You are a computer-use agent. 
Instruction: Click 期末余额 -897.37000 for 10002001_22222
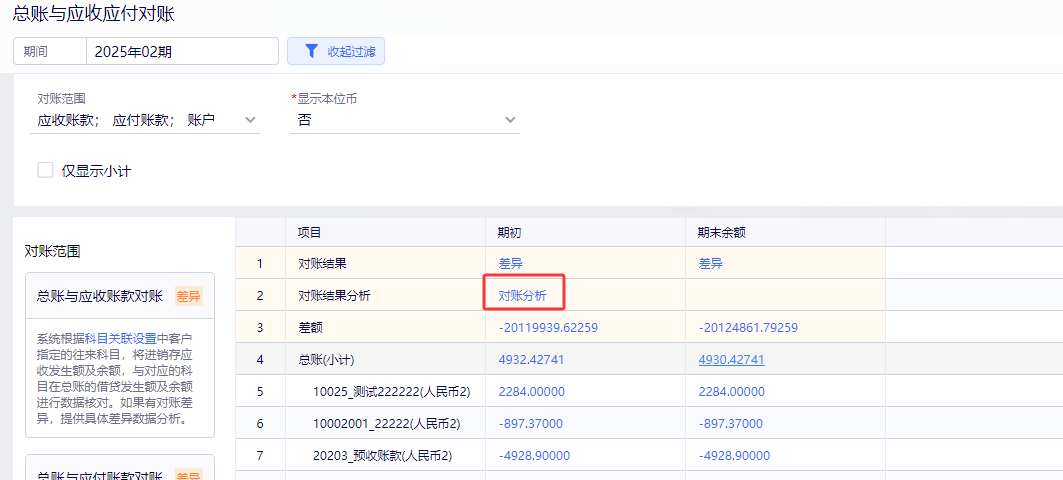tap(730, 423)
